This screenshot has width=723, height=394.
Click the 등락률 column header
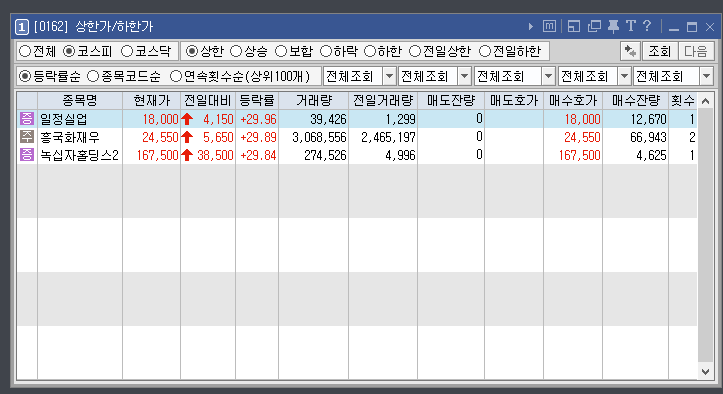pos(257,101)
